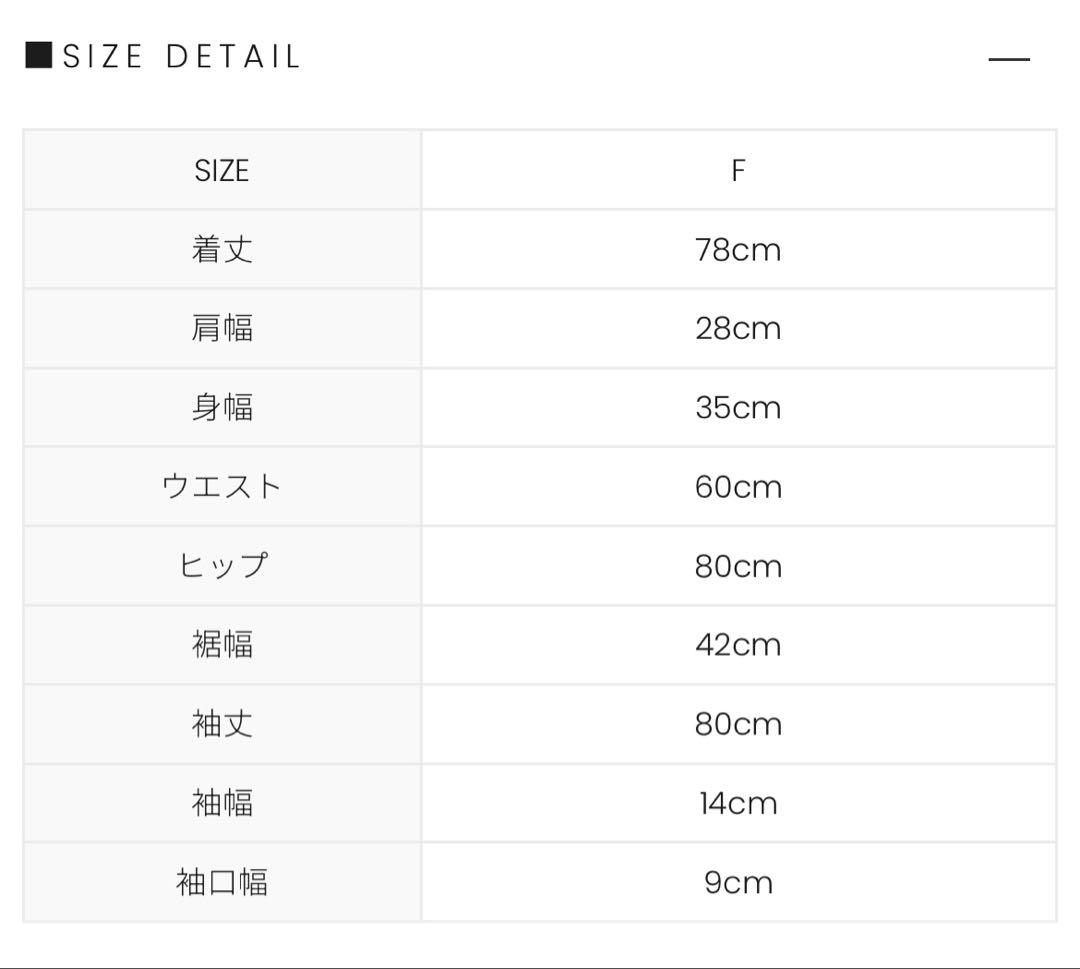Select the 60cm waist value
1080x969 pixels.
[738, 487]
